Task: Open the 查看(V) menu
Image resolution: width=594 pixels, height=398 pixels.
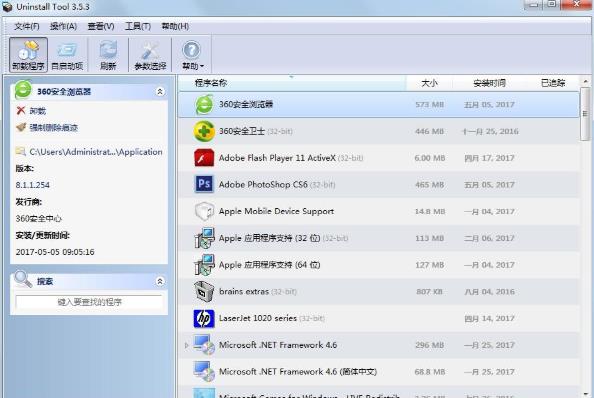Action: pyautogui.click(x=101, y=26)
